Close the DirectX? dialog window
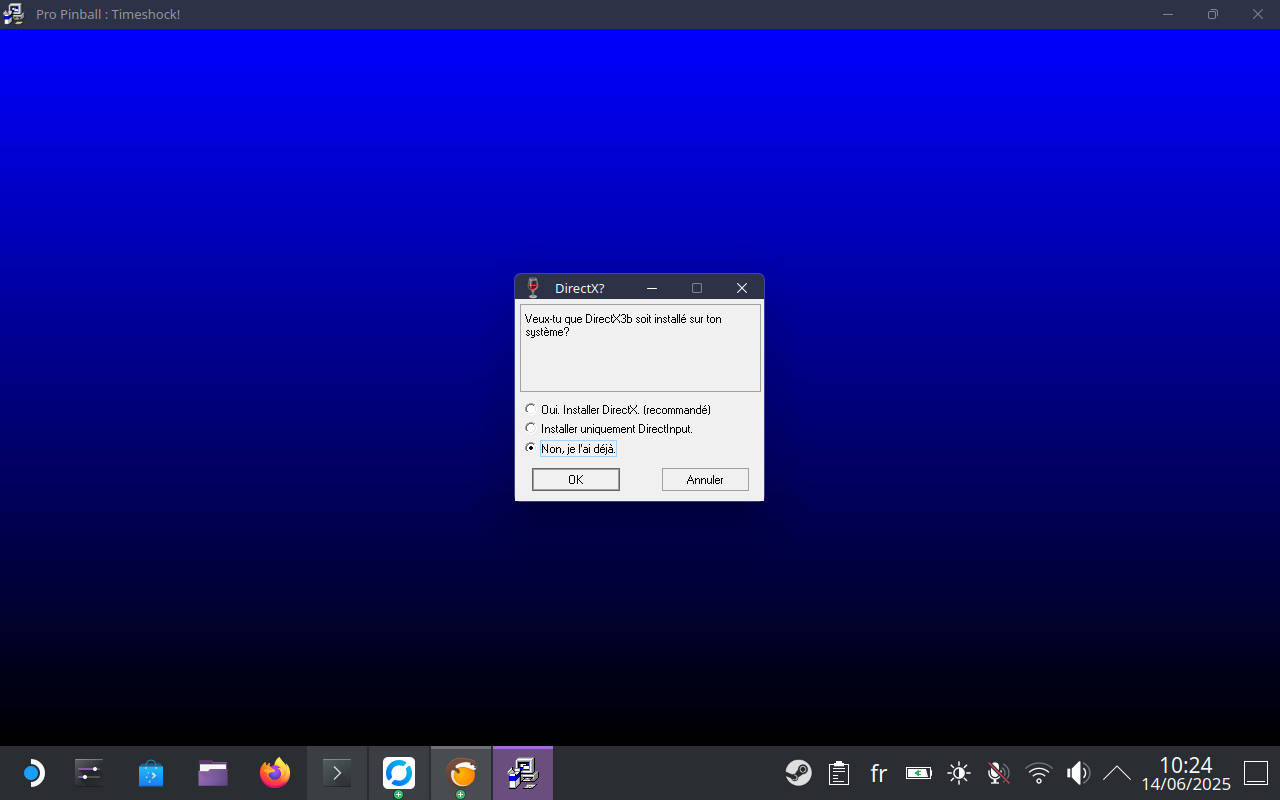Viewport: 1280px width, 800px height. [x=742, y=288]
